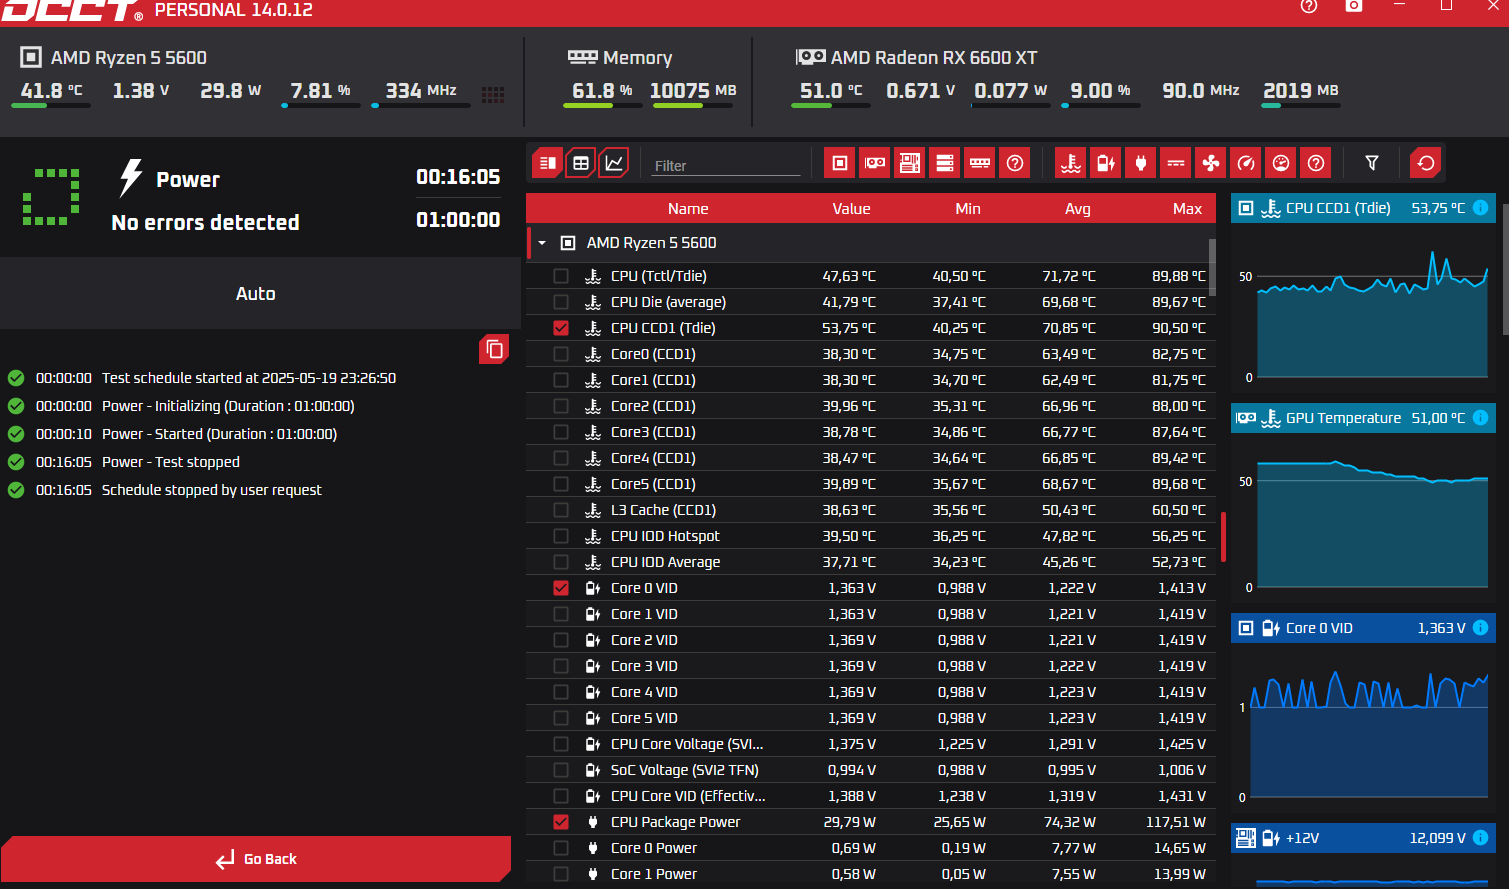Check the SoC Voltage (SVI2 TFN) checkbox
The height and width of the screenshot is (889, 1509).
click(x=561, y=770)
